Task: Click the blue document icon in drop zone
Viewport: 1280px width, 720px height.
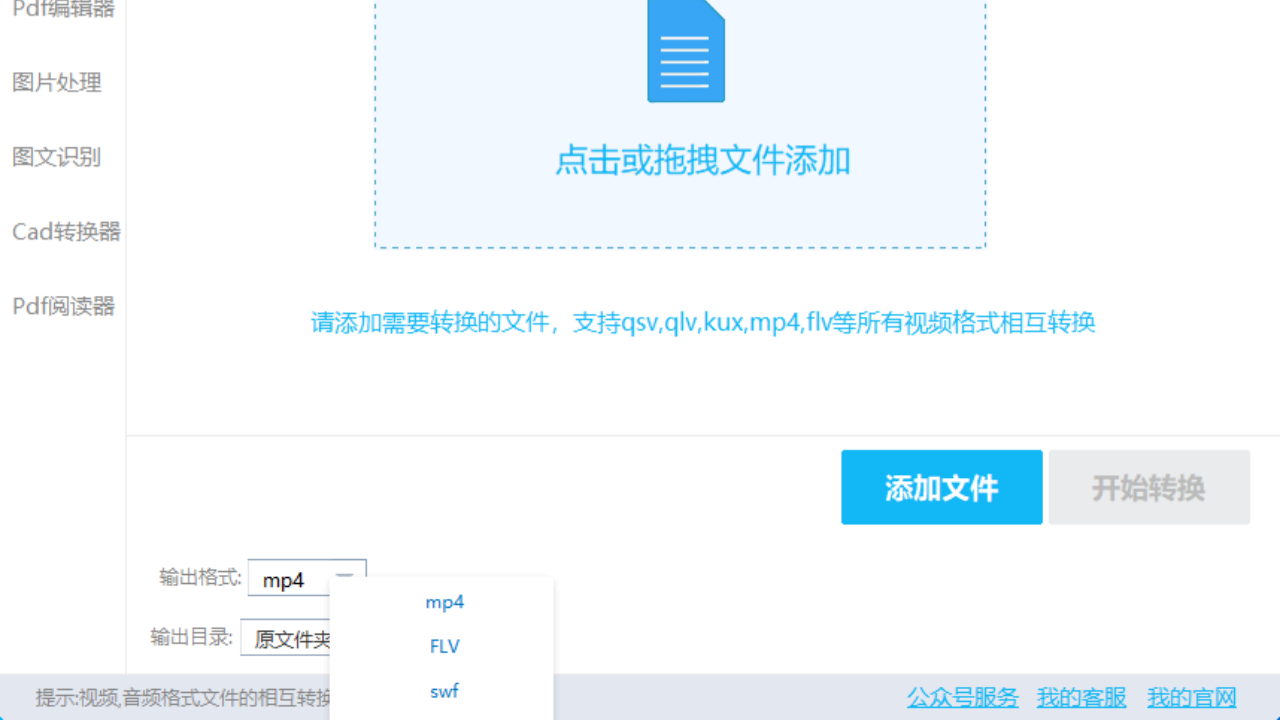Action: [x=686, y=50]
